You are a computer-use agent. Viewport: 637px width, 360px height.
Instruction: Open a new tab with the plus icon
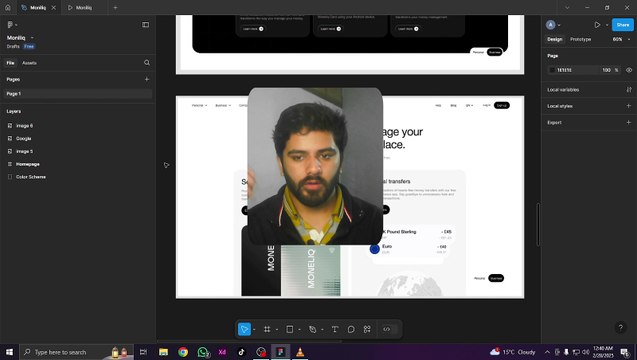[115, 7]
